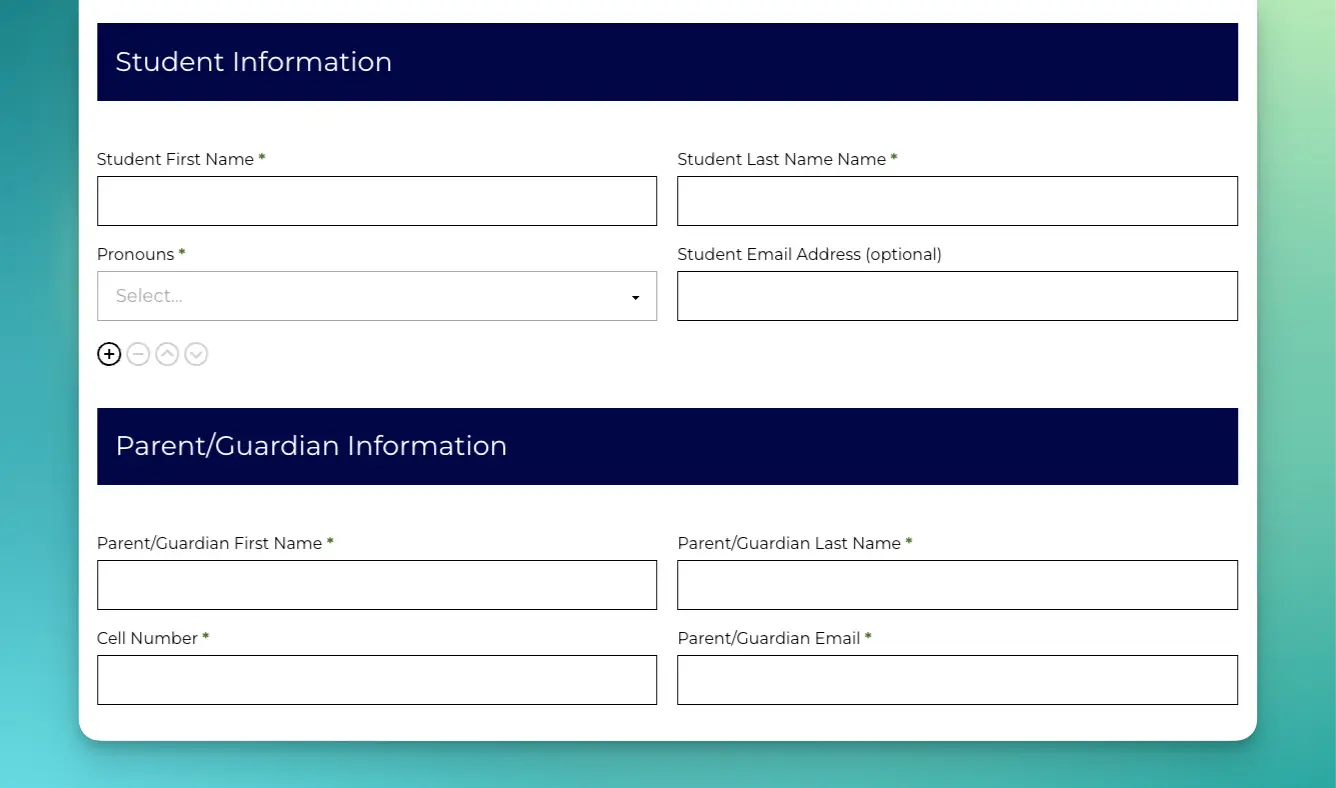Image resolution: width=1336 pixels, height=788 pixels.
Task: Focus the Student First Name input box
Action: point(376,201)
